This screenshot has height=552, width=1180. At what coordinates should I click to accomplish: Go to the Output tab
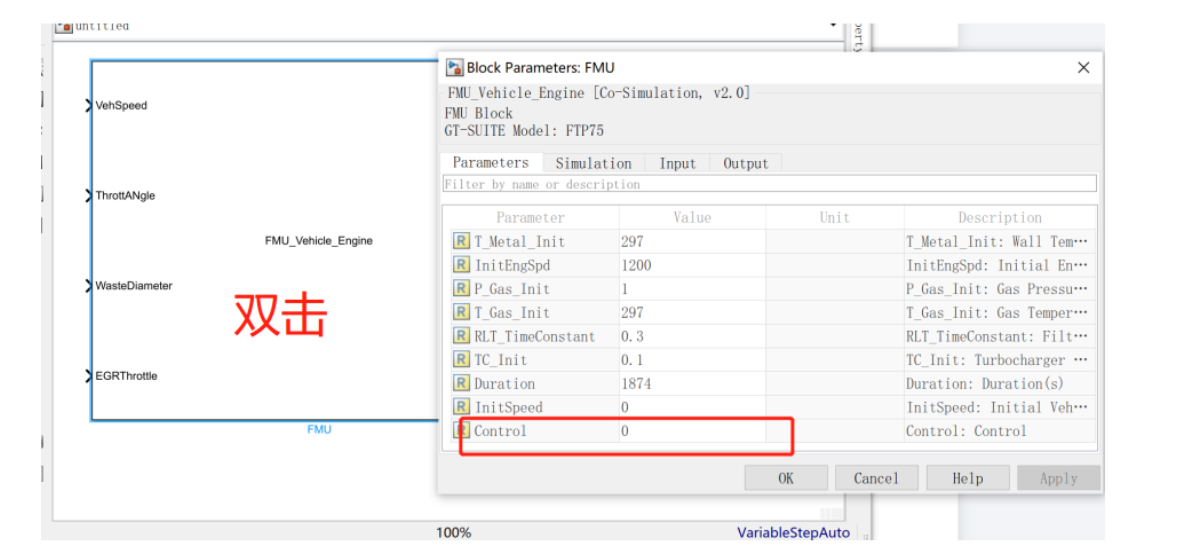(746, 163)
